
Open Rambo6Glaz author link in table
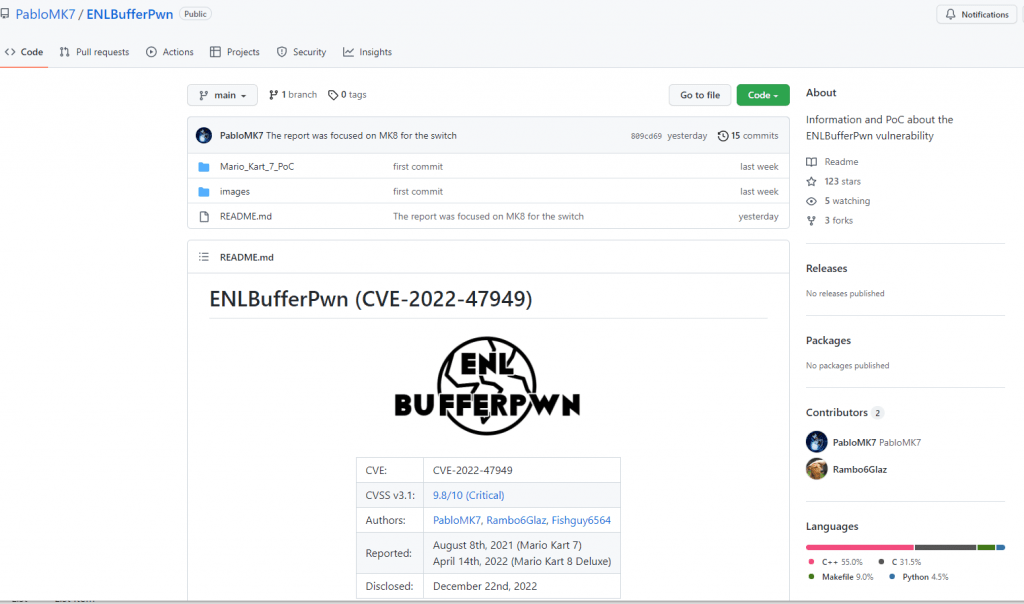pyautogui.click(x=517, y=520)
